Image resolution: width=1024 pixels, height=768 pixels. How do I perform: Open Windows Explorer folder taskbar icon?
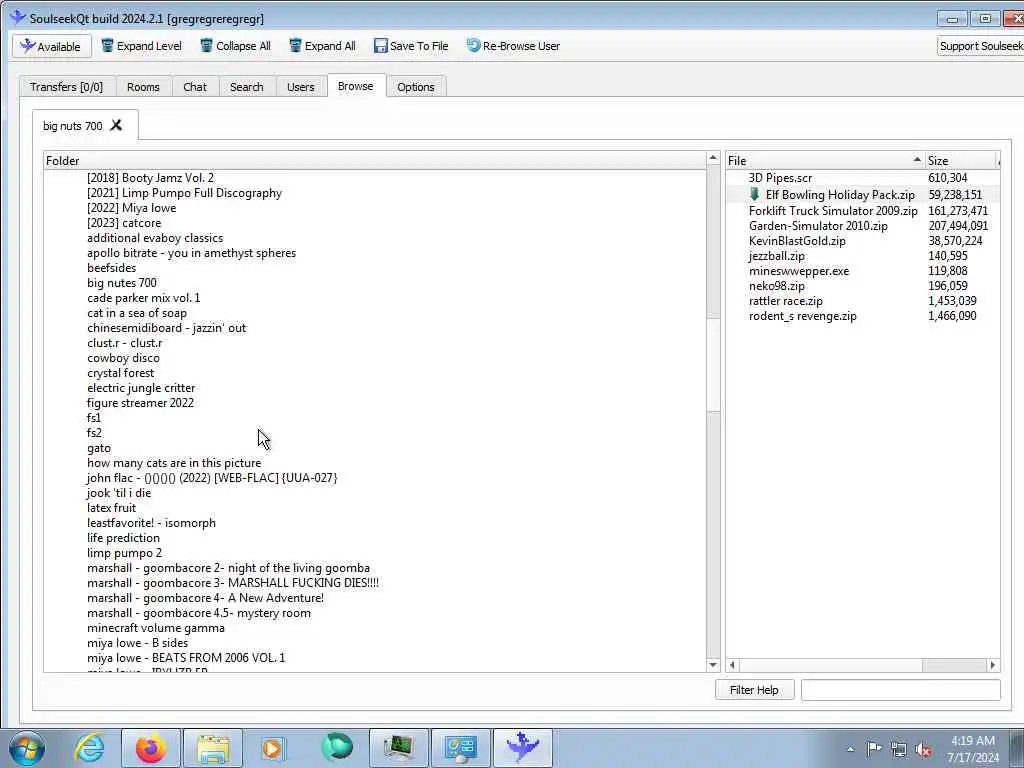212,748
